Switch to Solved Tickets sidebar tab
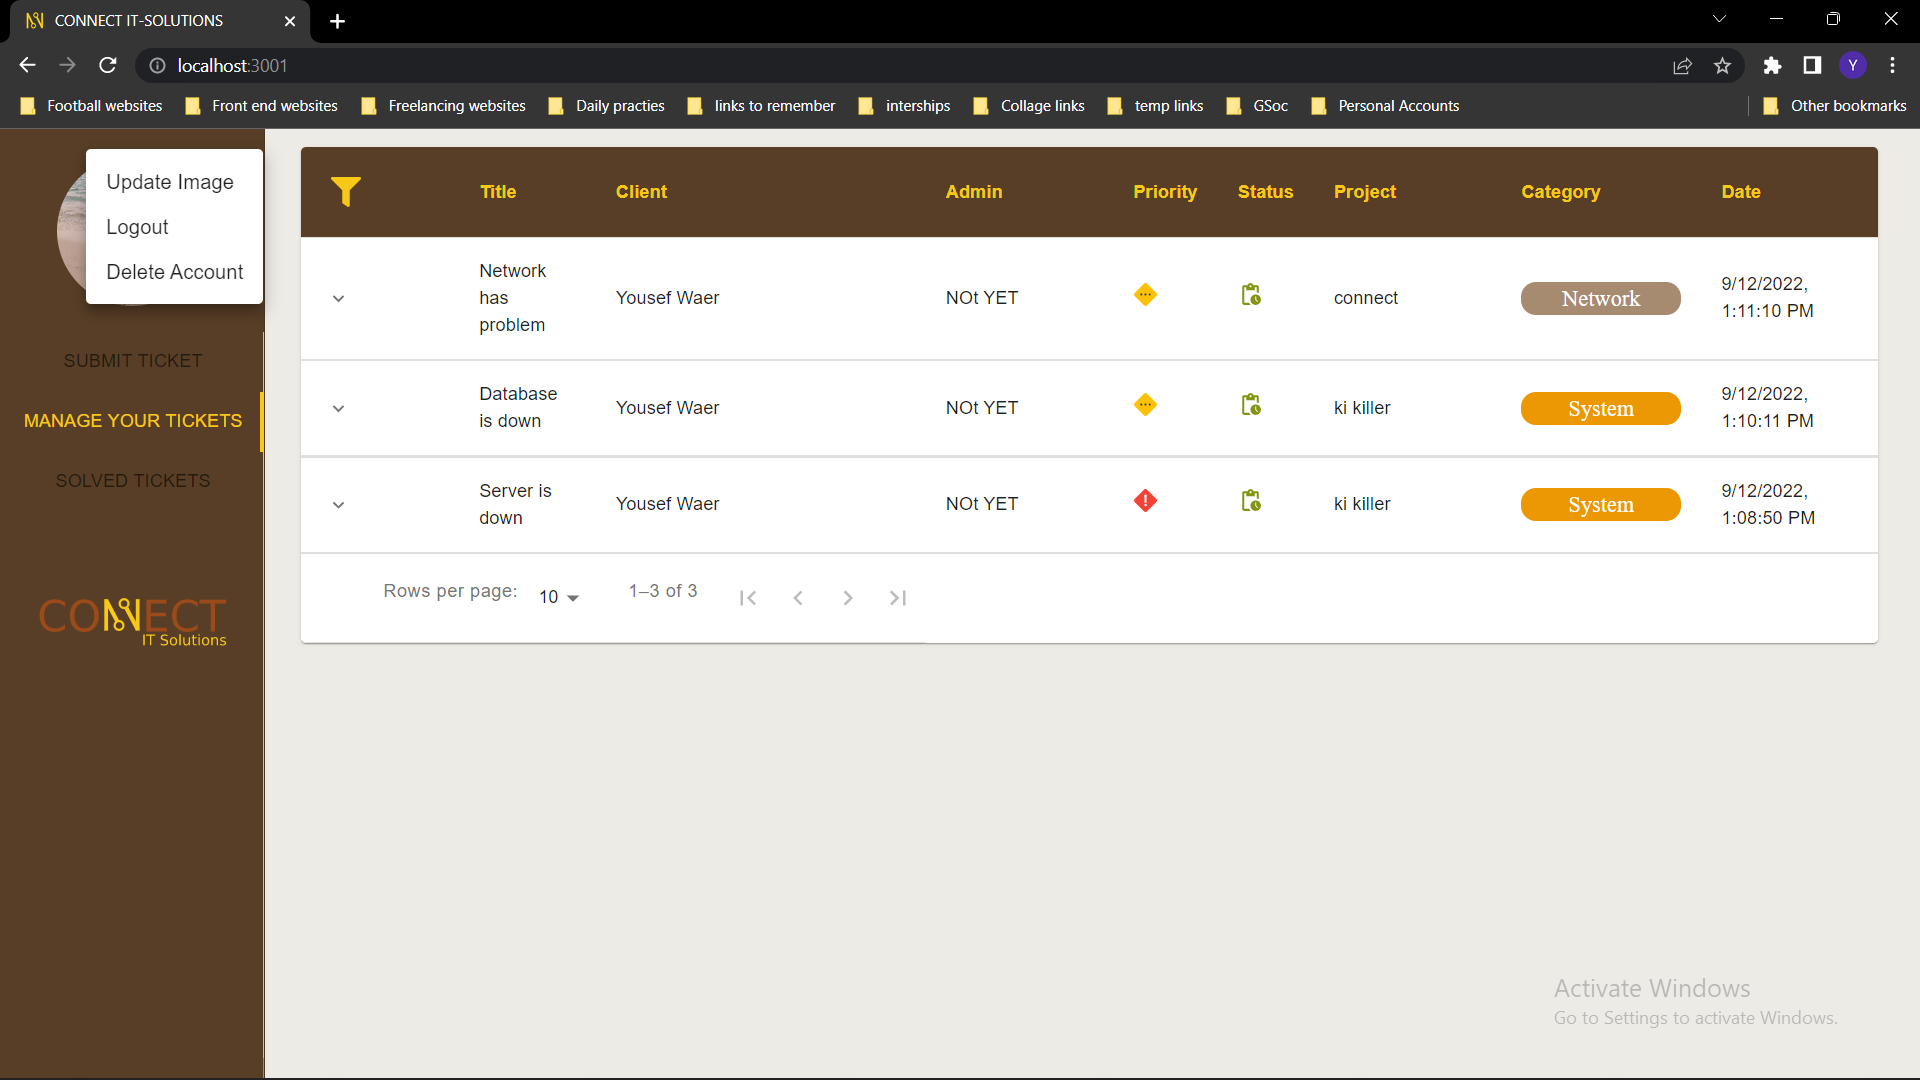Viewport: 1920px width, 1080px height. pos(133,481)
